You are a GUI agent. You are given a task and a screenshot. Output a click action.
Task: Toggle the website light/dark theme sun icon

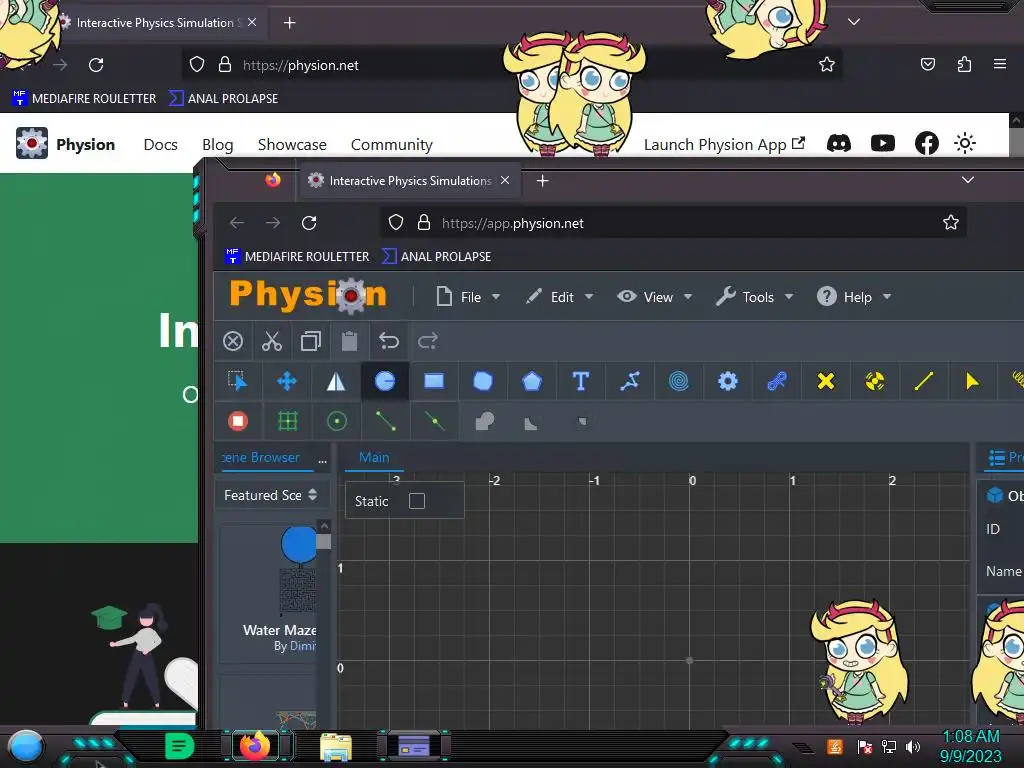(x=965, y=143)
